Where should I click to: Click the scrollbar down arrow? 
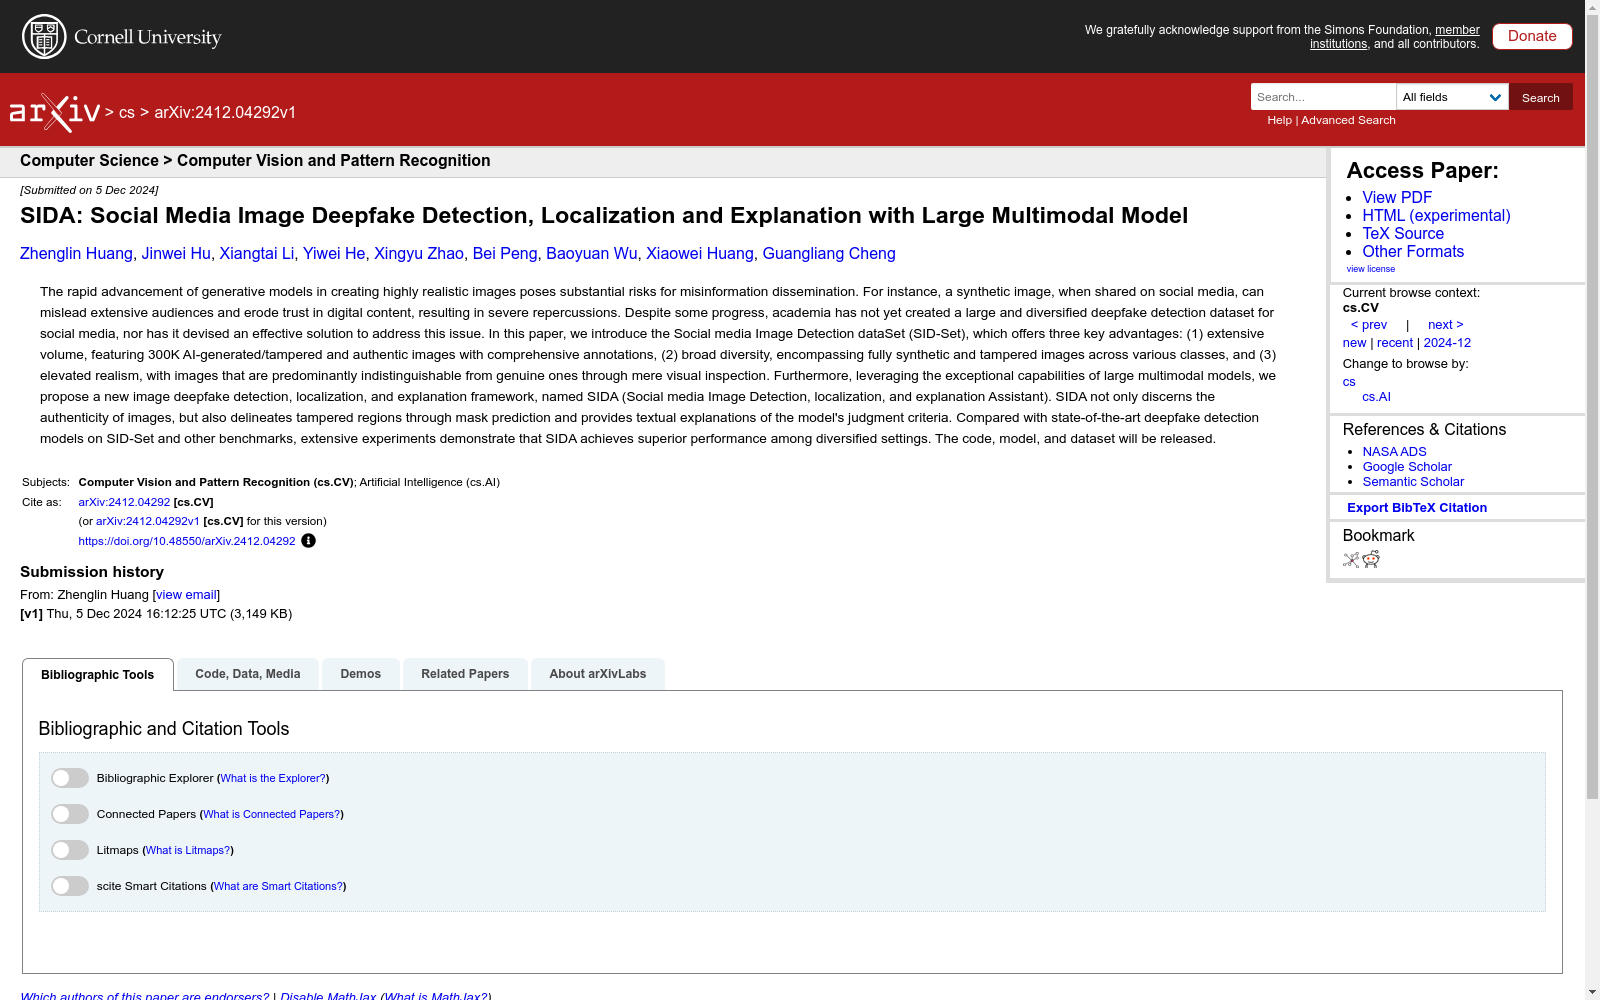tap(1592, 992)
